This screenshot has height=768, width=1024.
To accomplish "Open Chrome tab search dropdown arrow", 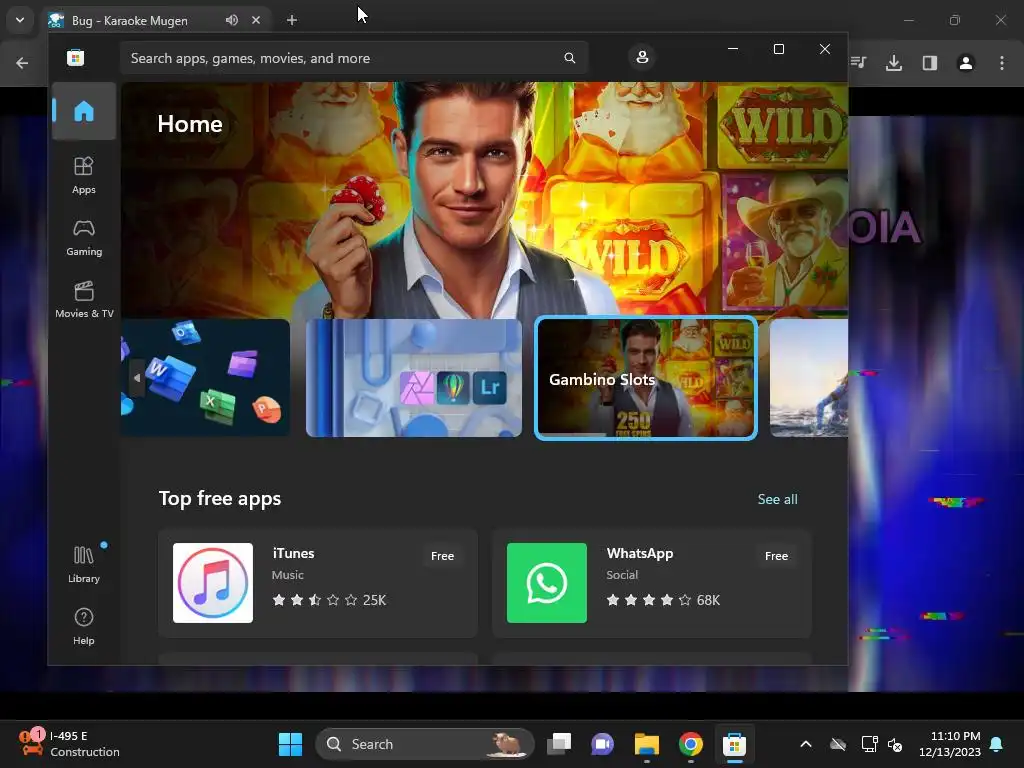I will pos(20,20).
